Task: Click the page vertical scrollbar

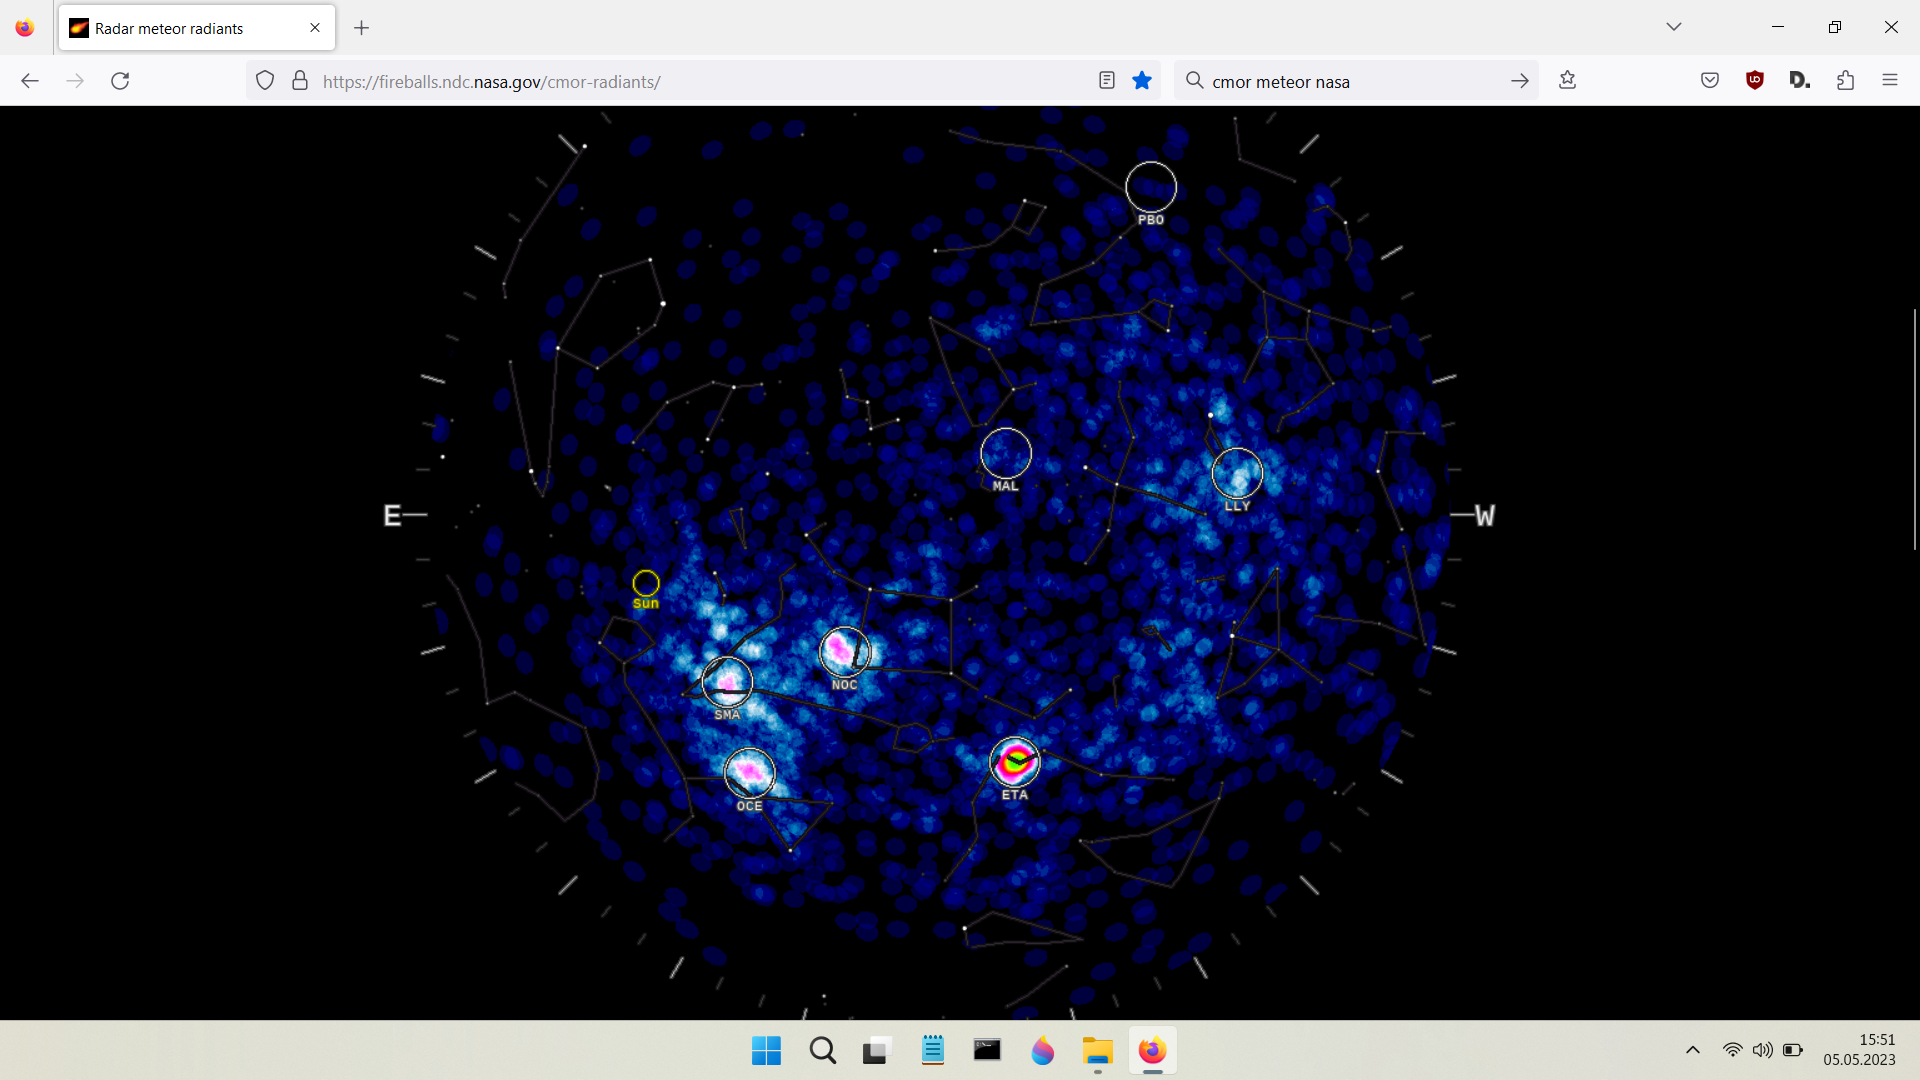Action: [1915, 430]
